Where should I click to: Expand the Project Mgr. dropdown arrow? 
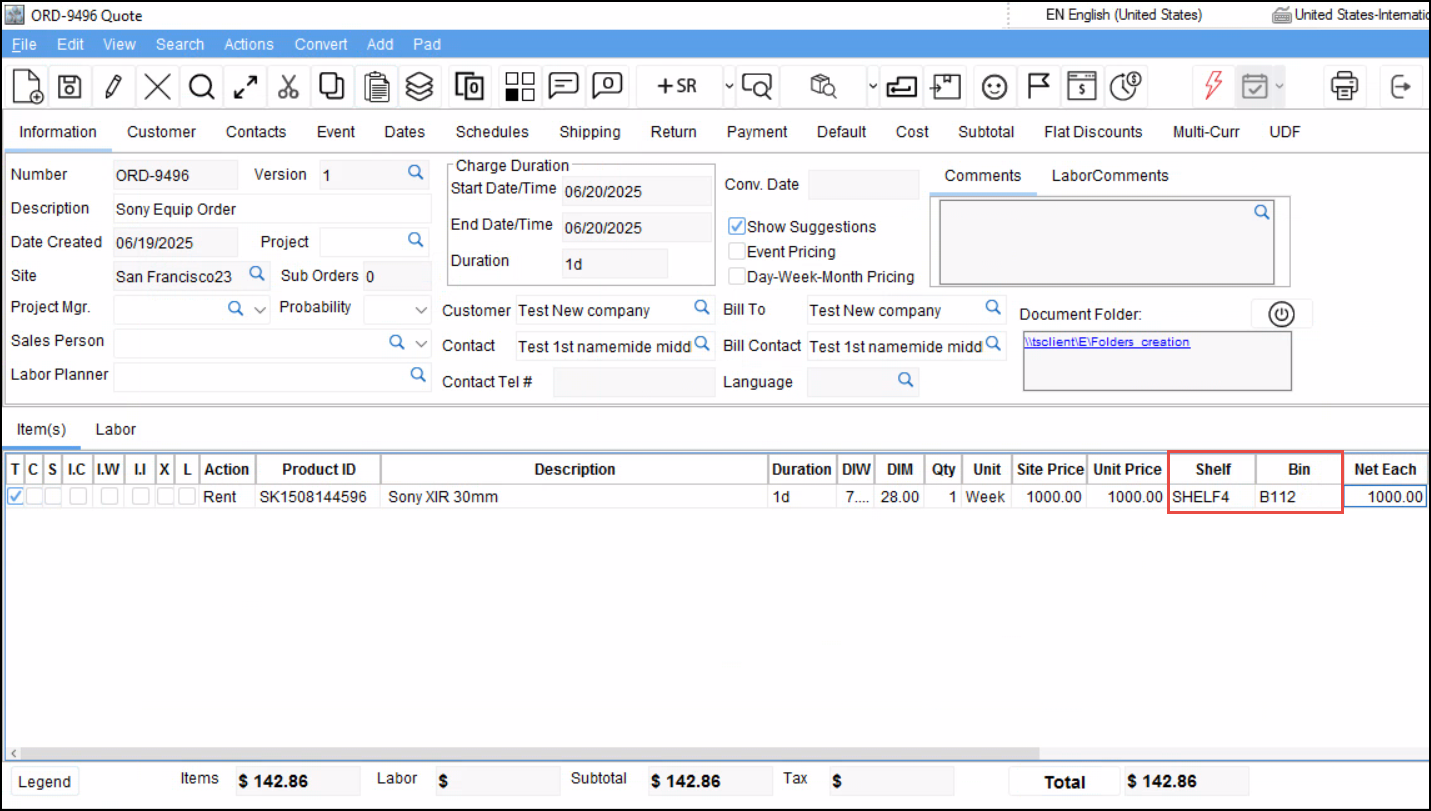pyautogui.click(x=260, y=309)
